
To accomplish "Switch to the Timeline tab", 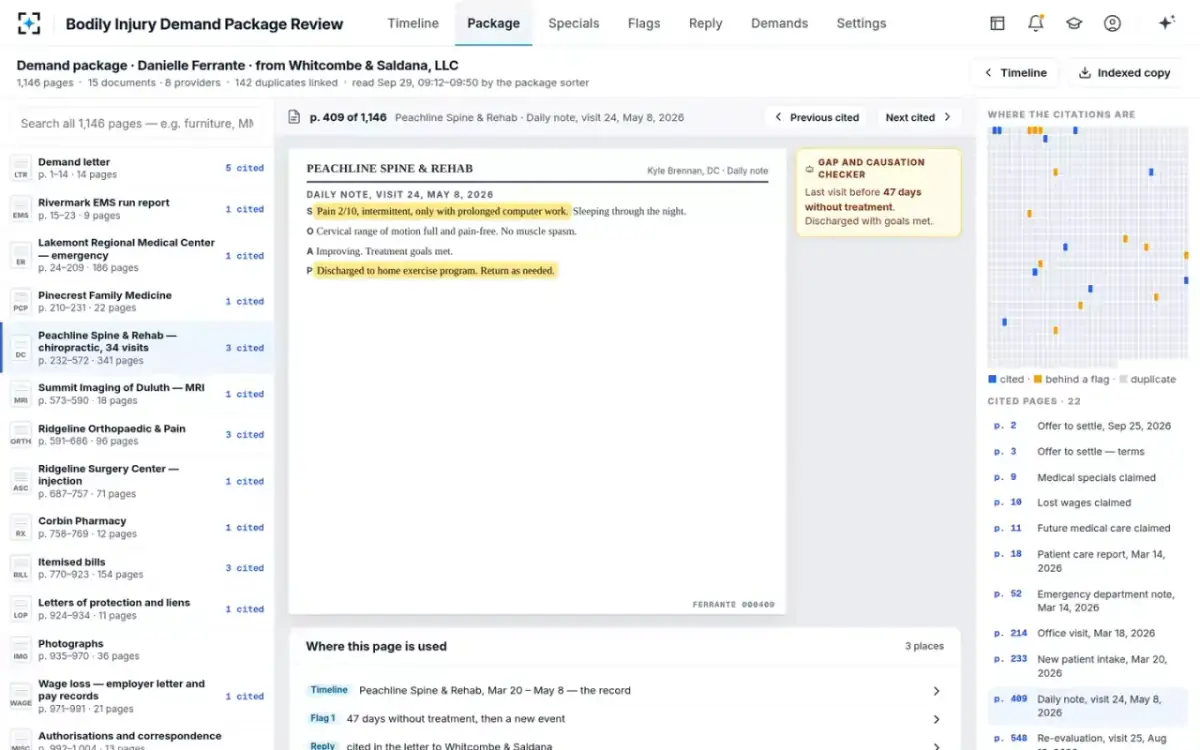I will tap(413, 23).
